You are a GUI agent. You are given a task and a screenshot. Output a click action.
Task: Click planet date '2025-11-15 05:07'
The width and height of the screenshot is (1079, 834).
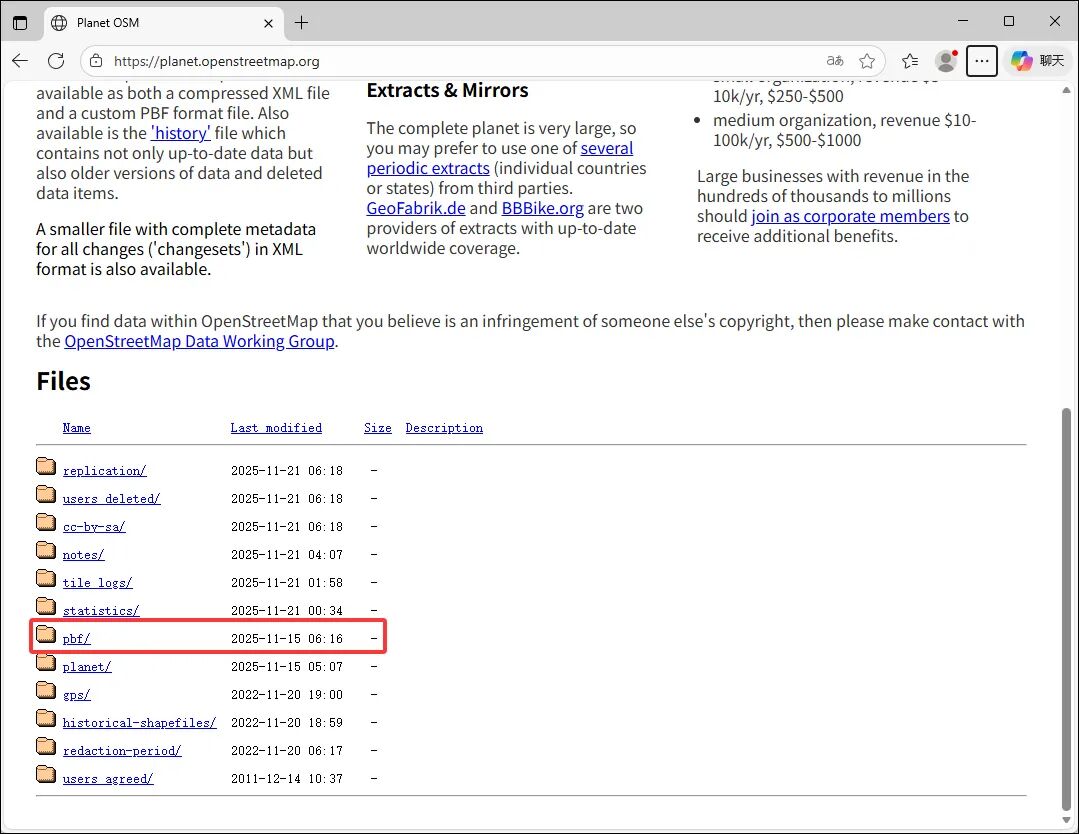[x=287, y=667]
